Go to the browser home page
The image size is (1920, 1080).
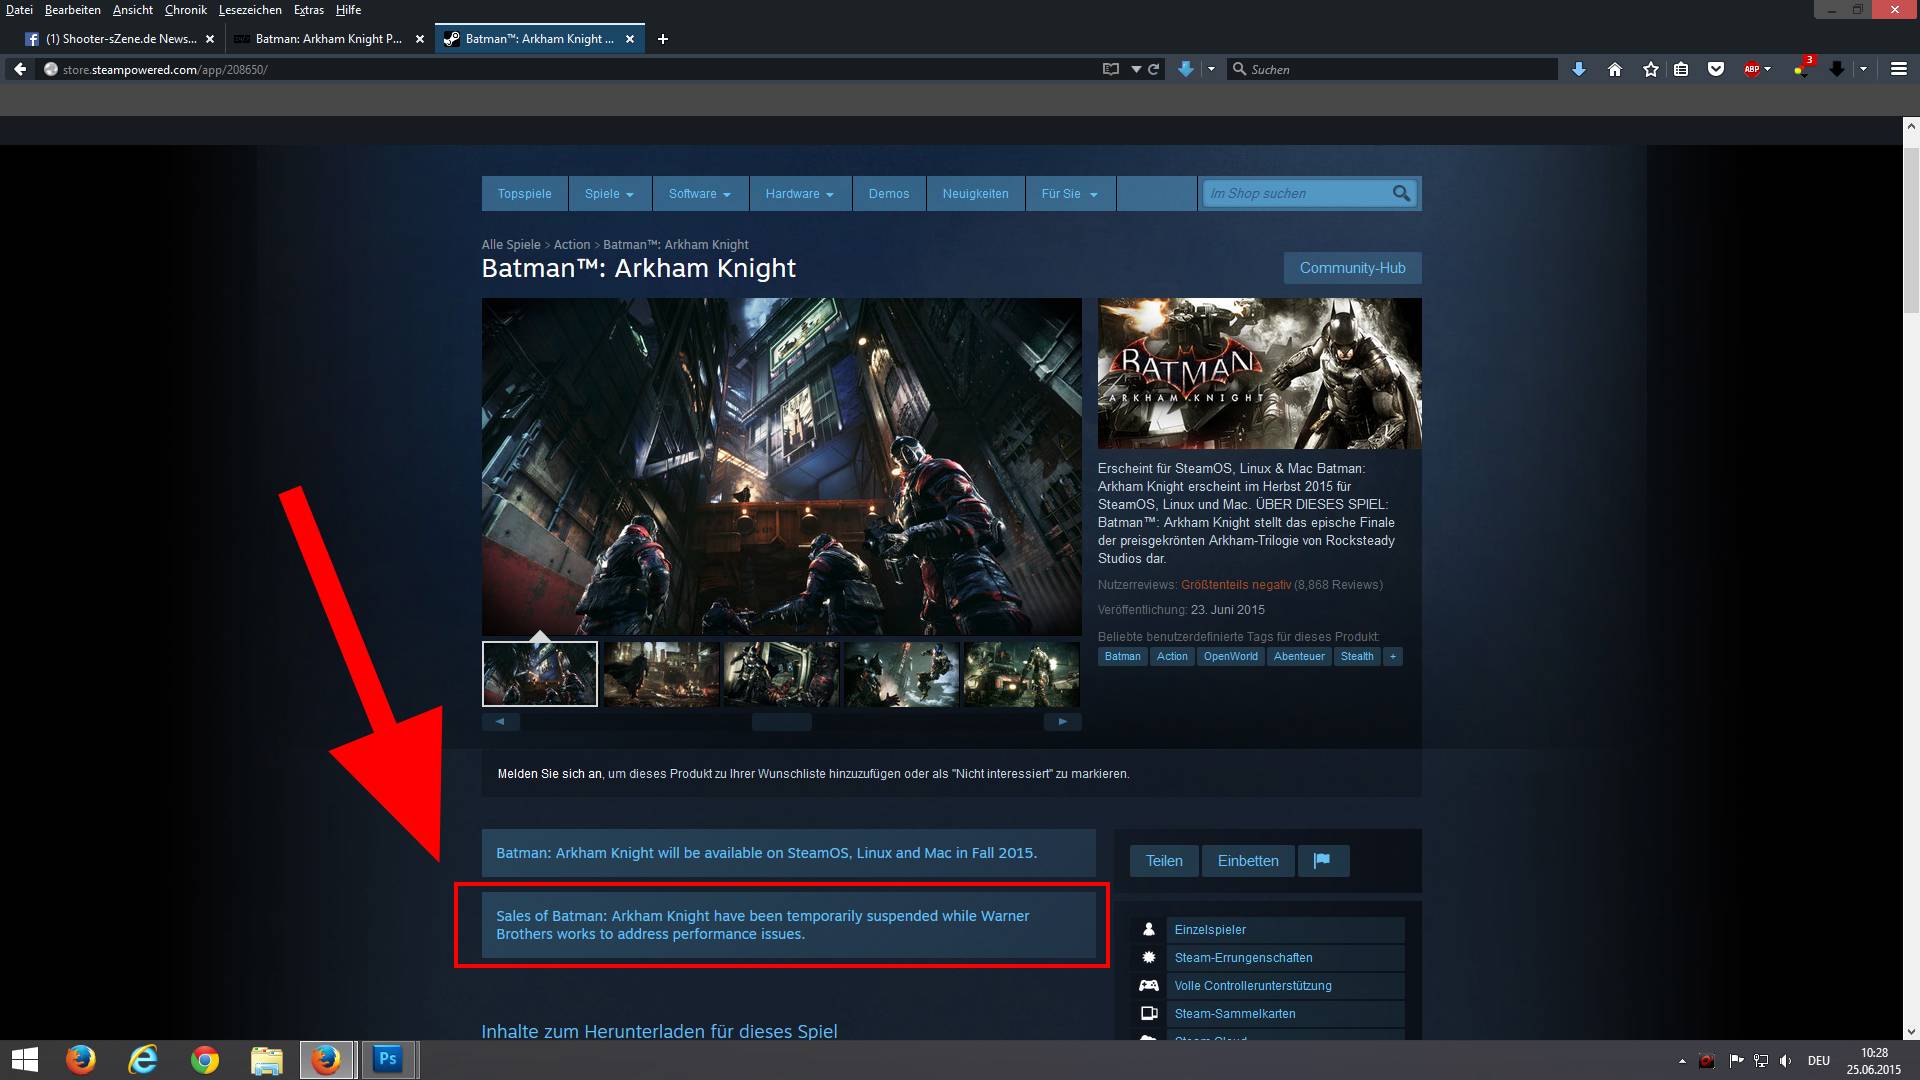pyautogui.click(x=1615, y=69)
